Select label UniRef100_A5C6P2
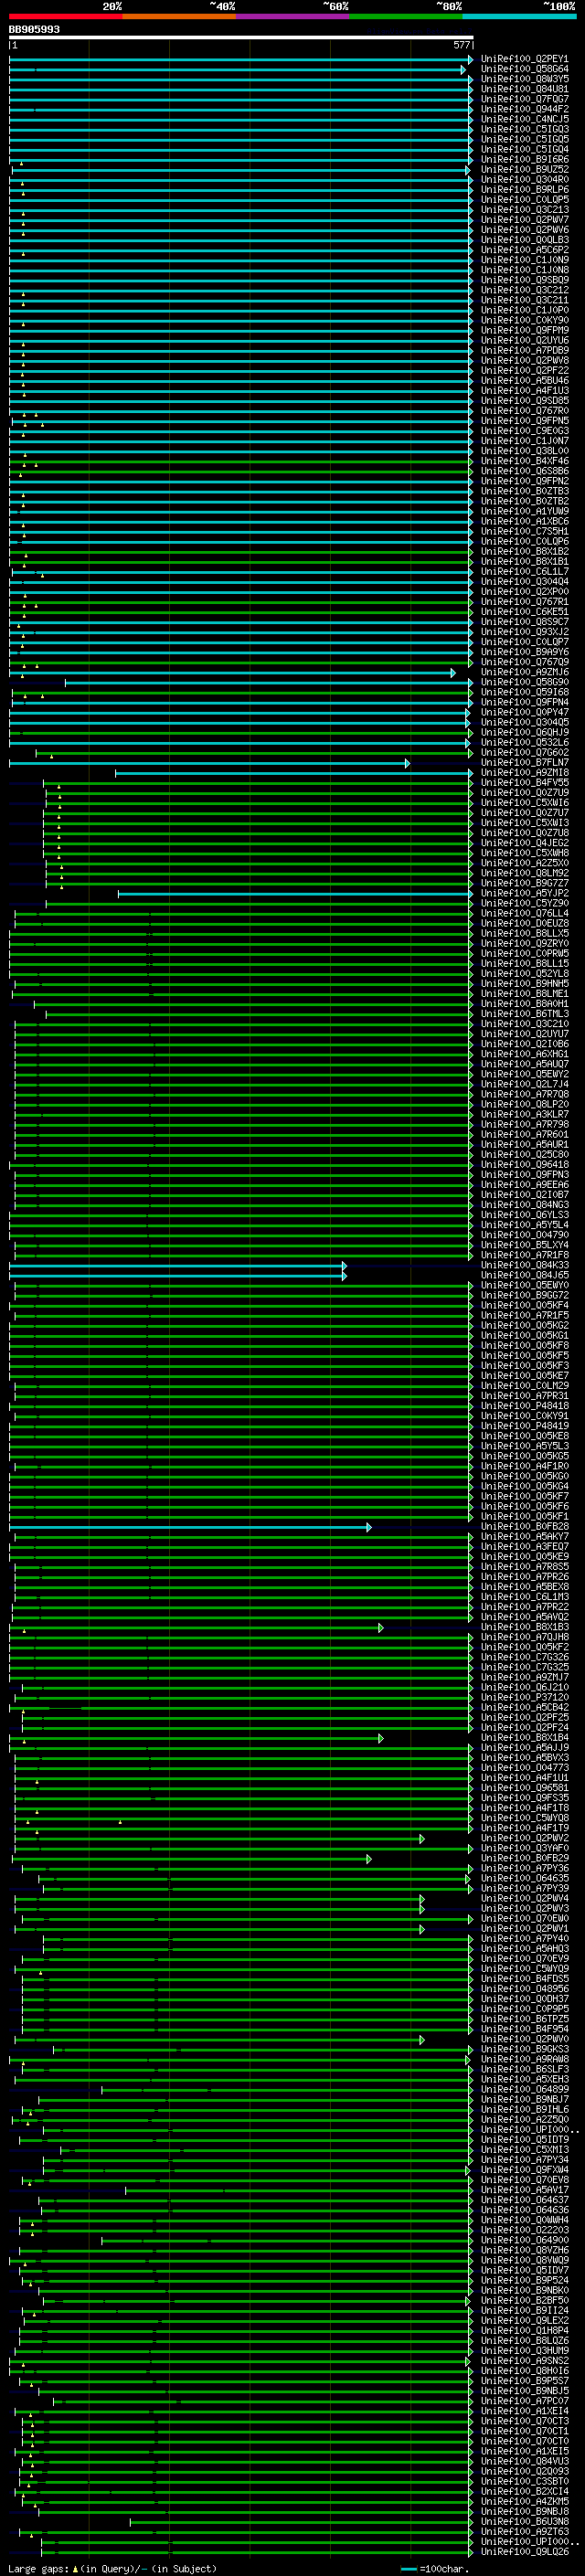Screen dimensions: 585x2576 click(525, 250)
